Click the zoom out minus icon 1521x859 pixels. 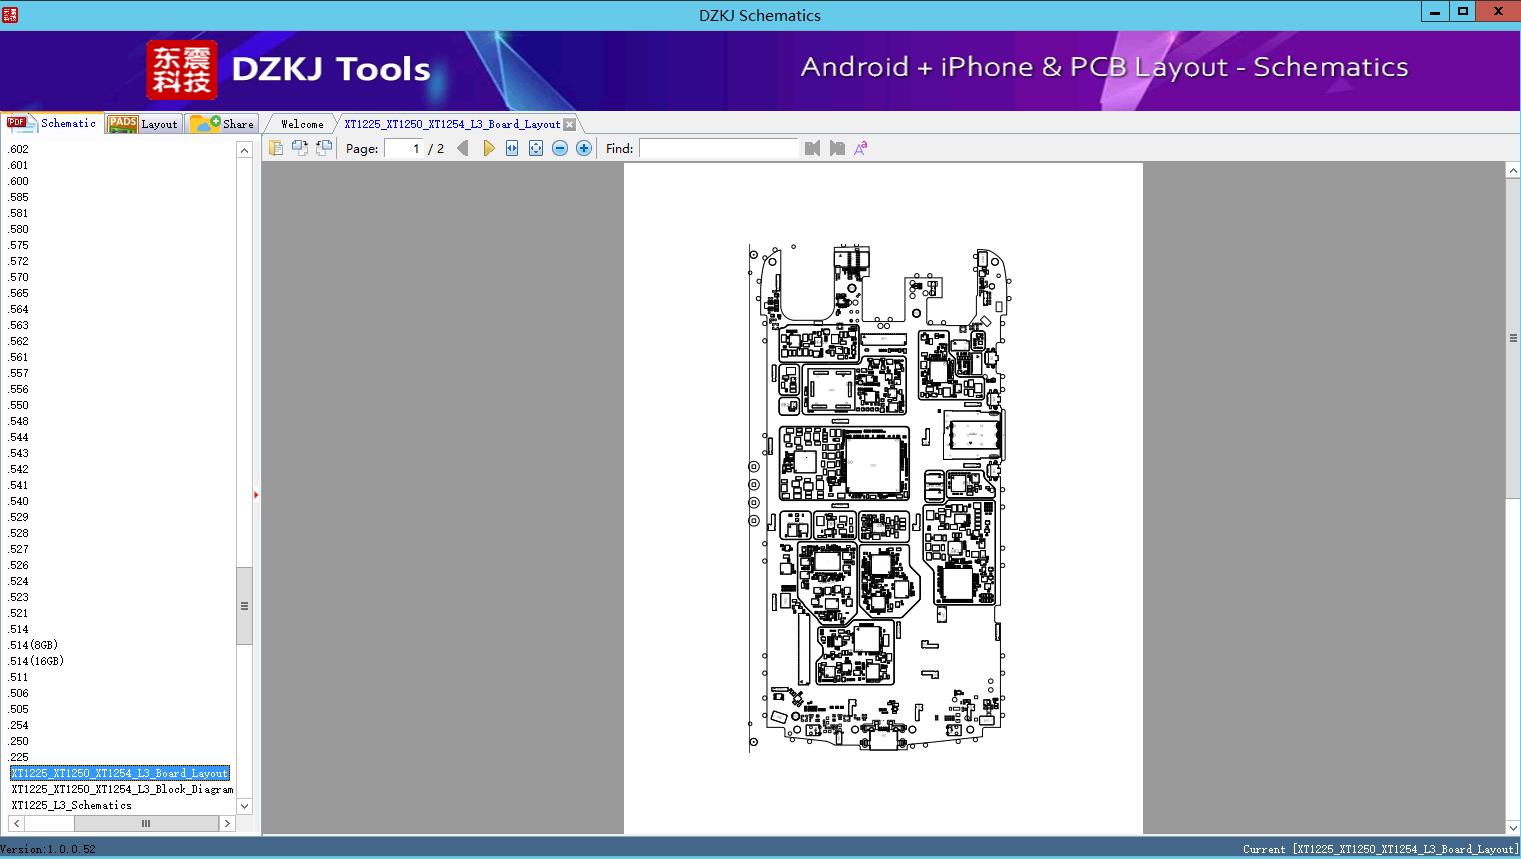coord(560,148)
